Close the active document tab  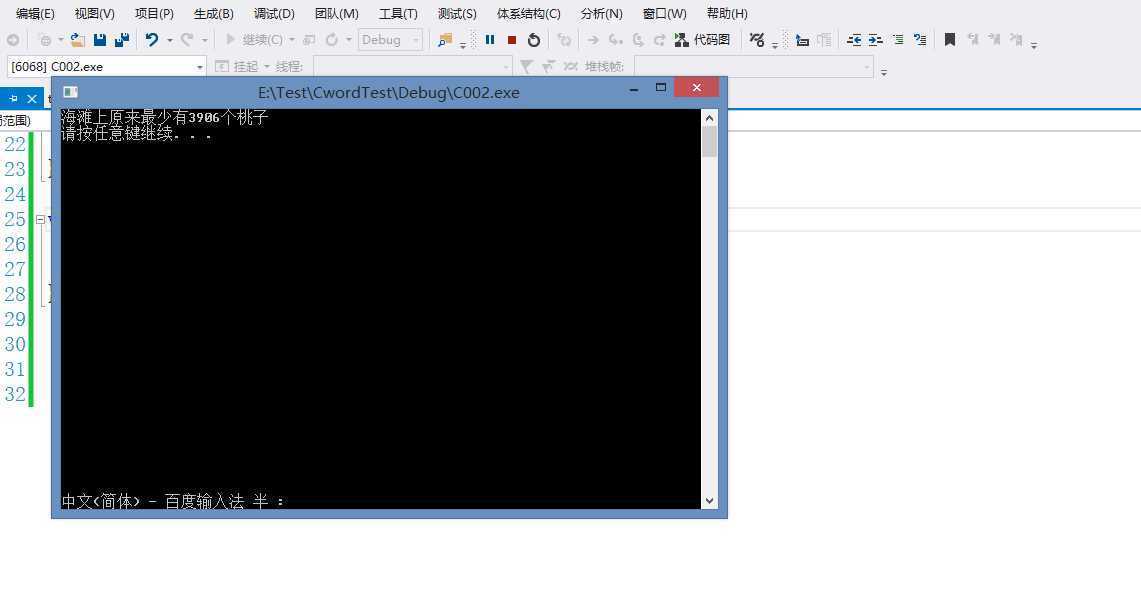click(x=32, y=98)
